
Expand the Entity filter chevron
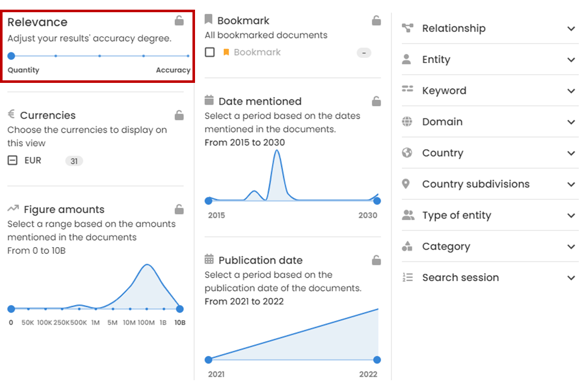pyautogui.click(x=571, y=60)
